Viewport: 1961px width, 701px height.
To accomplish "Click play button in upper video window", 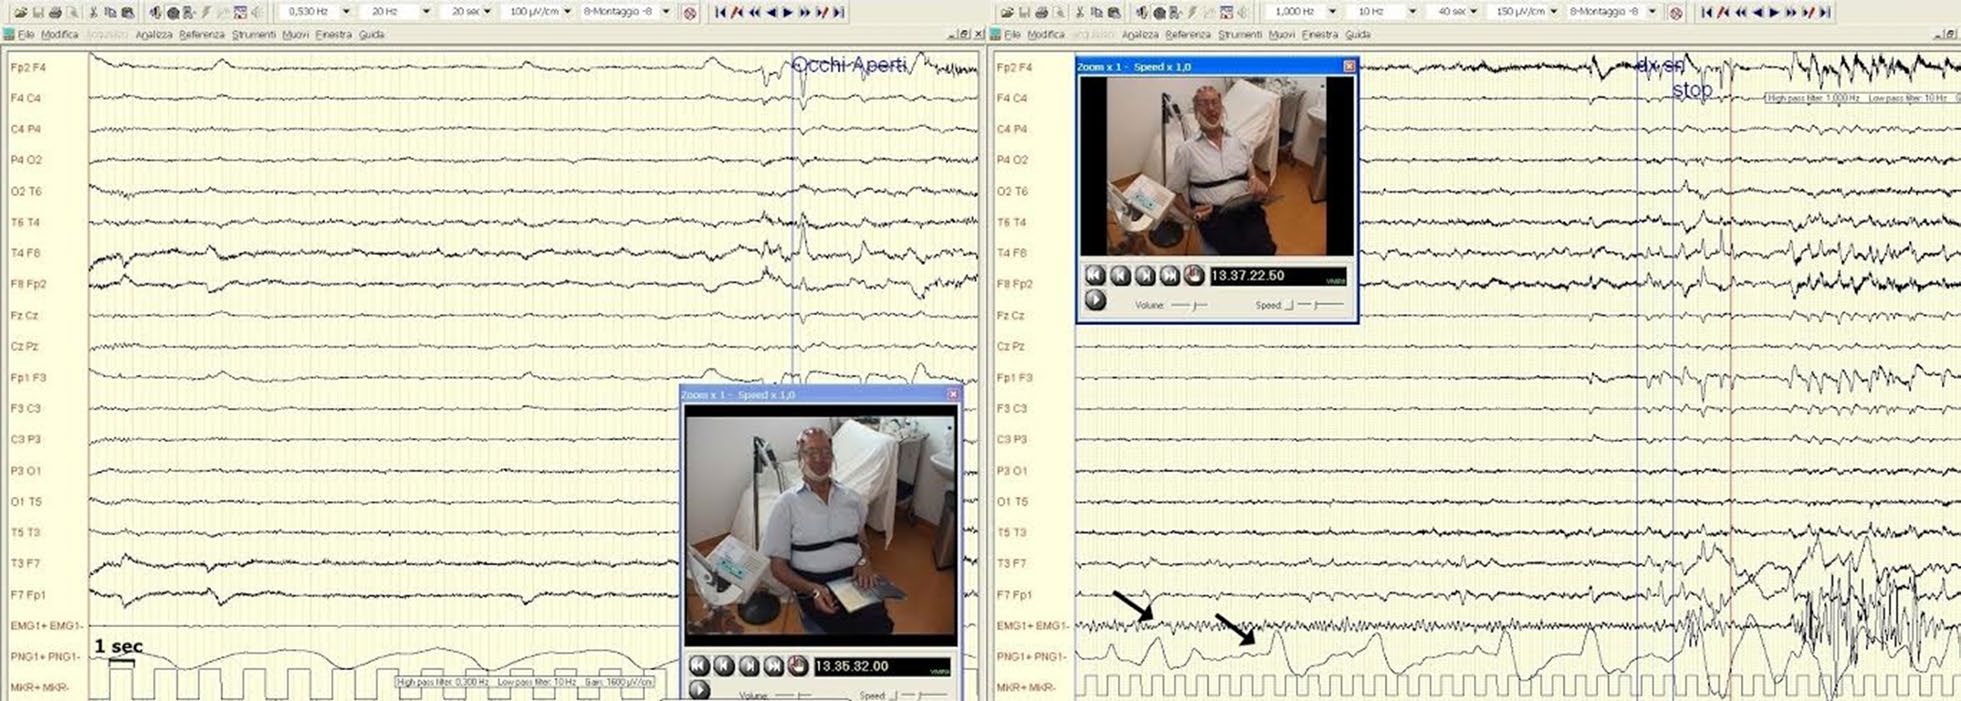I will point(1095,300).
